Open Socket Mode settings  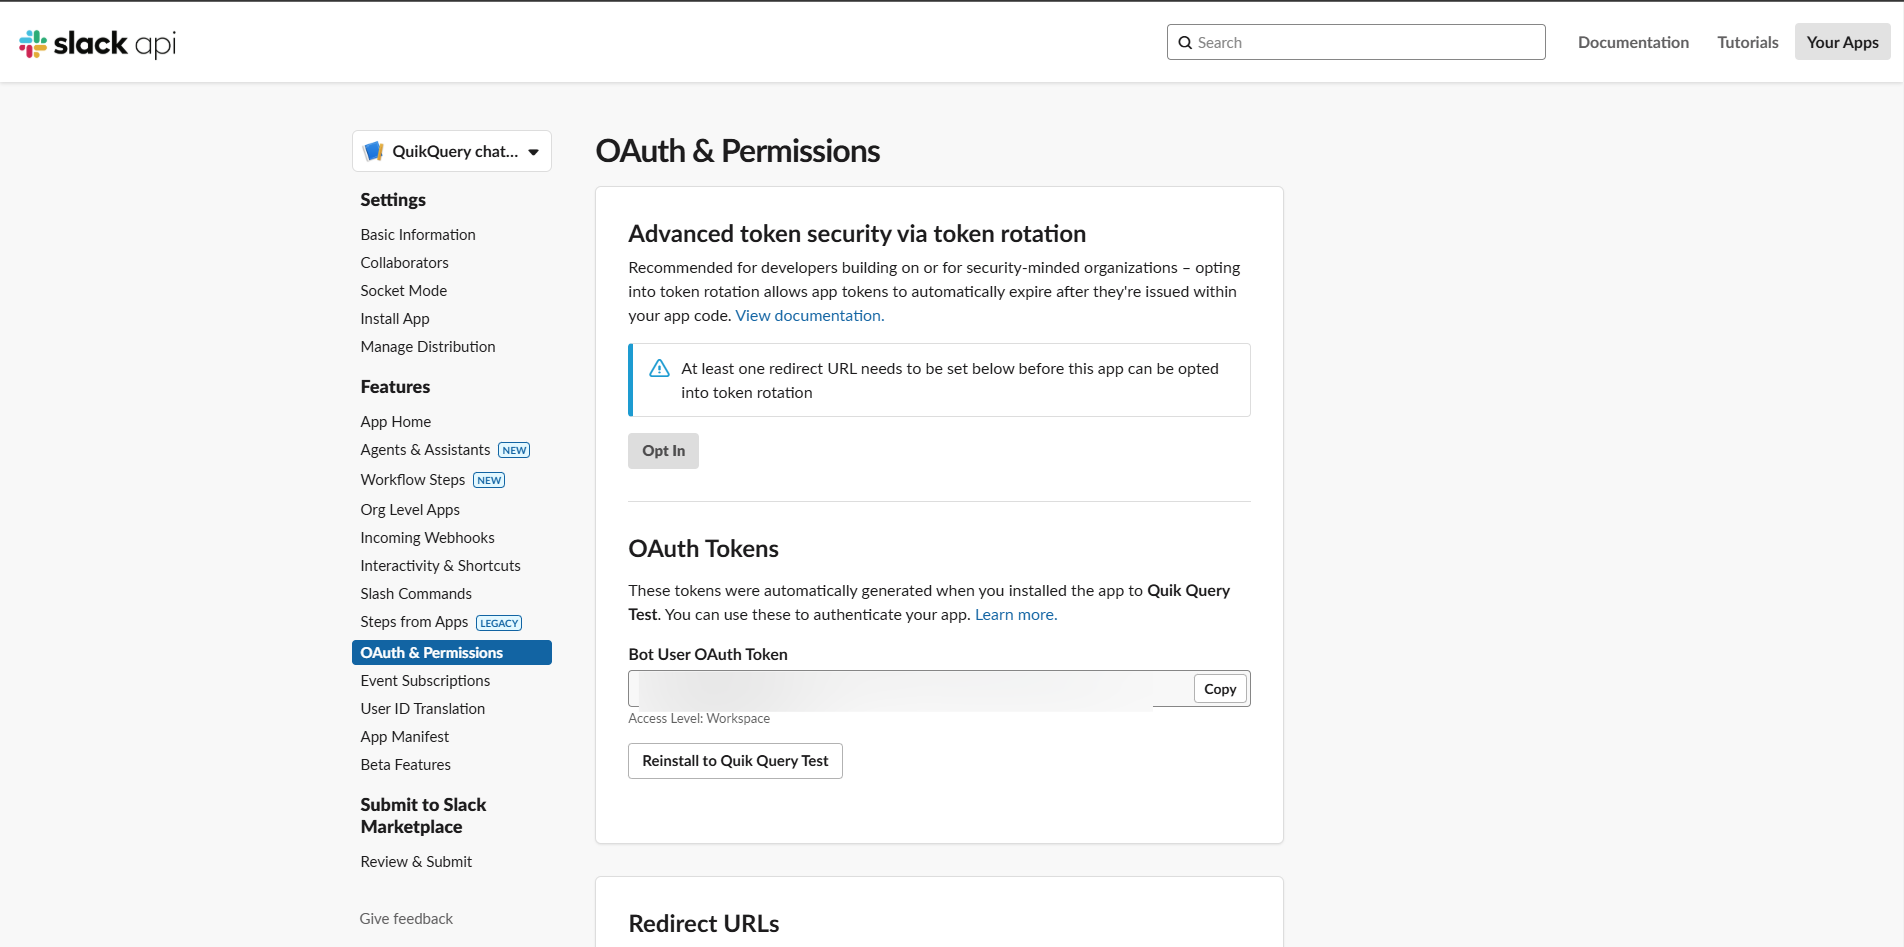tap(403, 291)
